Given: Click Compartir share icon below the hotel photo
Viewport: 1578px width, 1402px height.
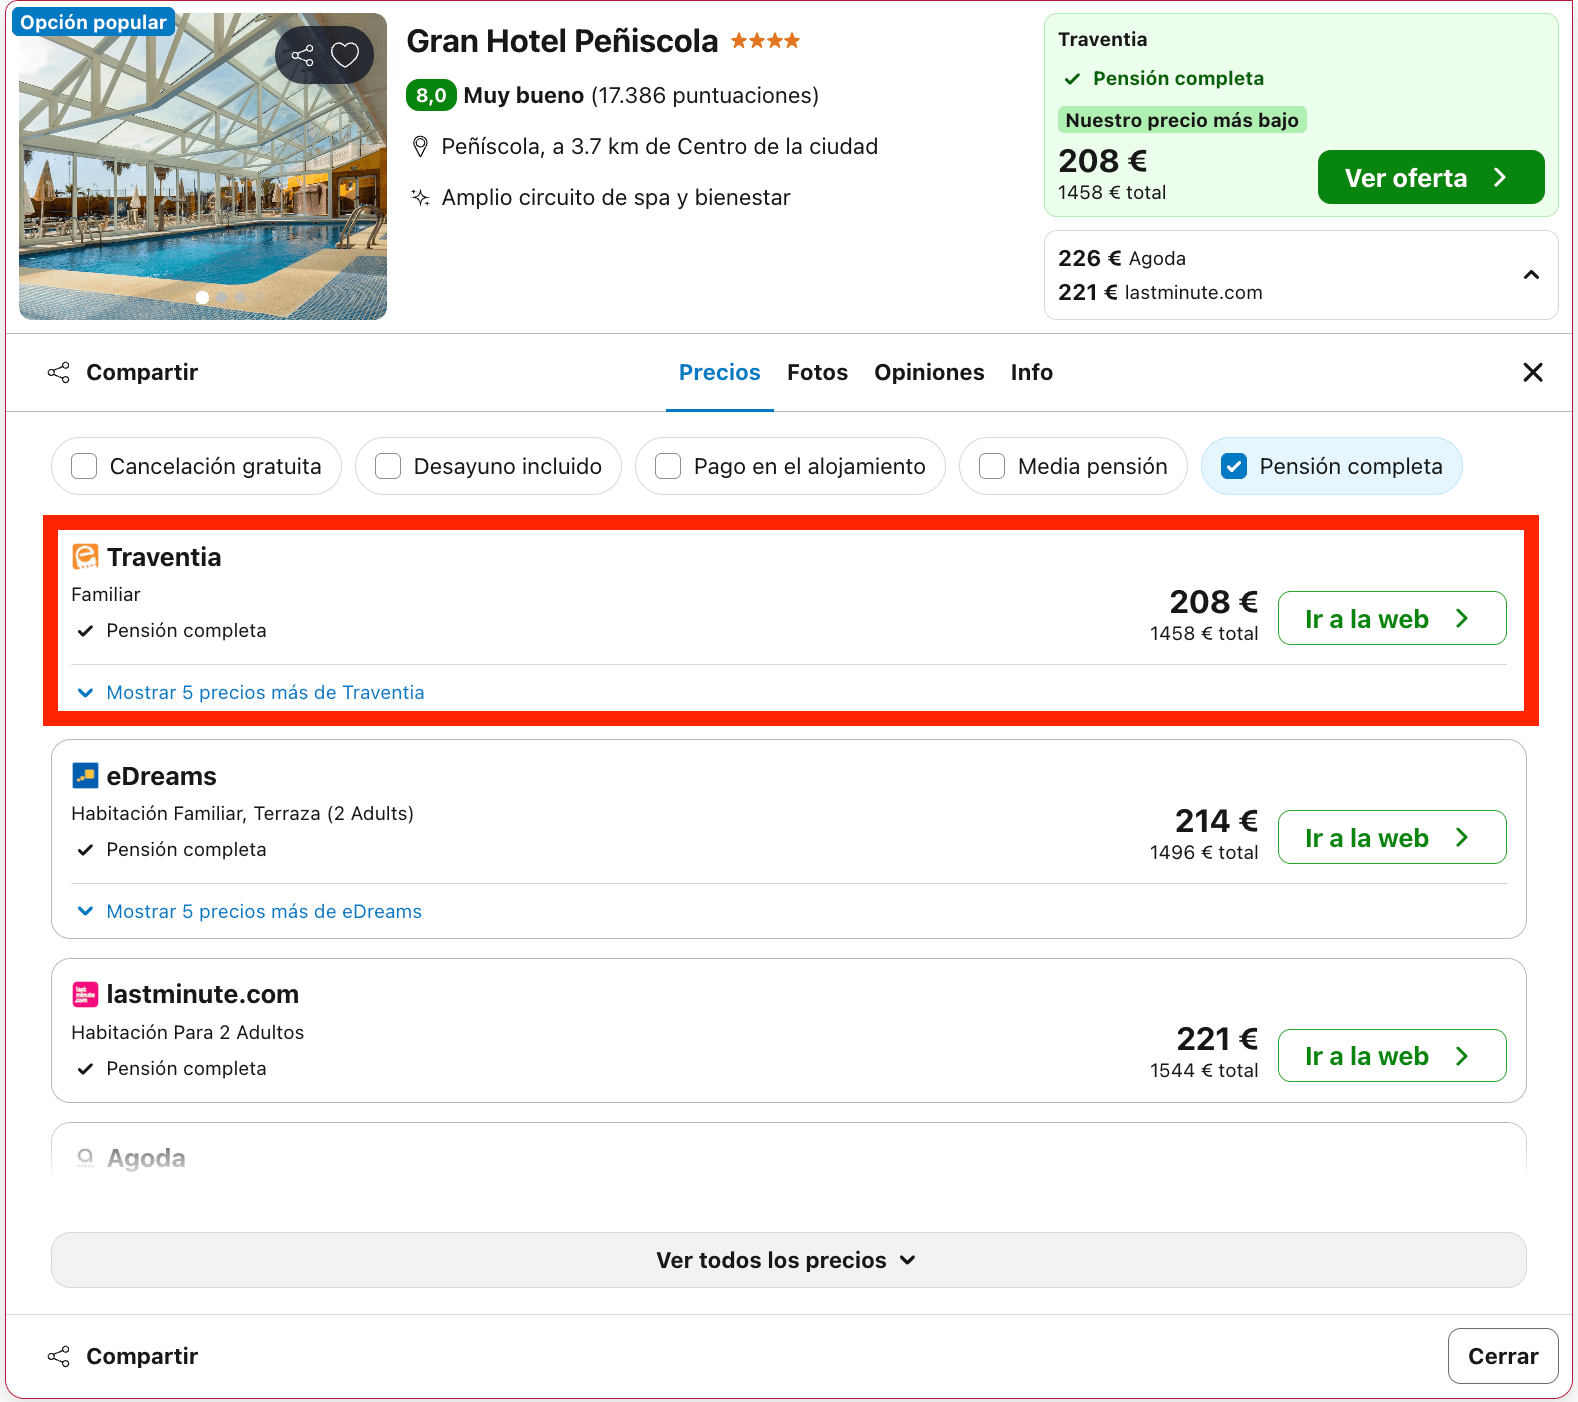Looking at the screenshot, I should (59, 373).
